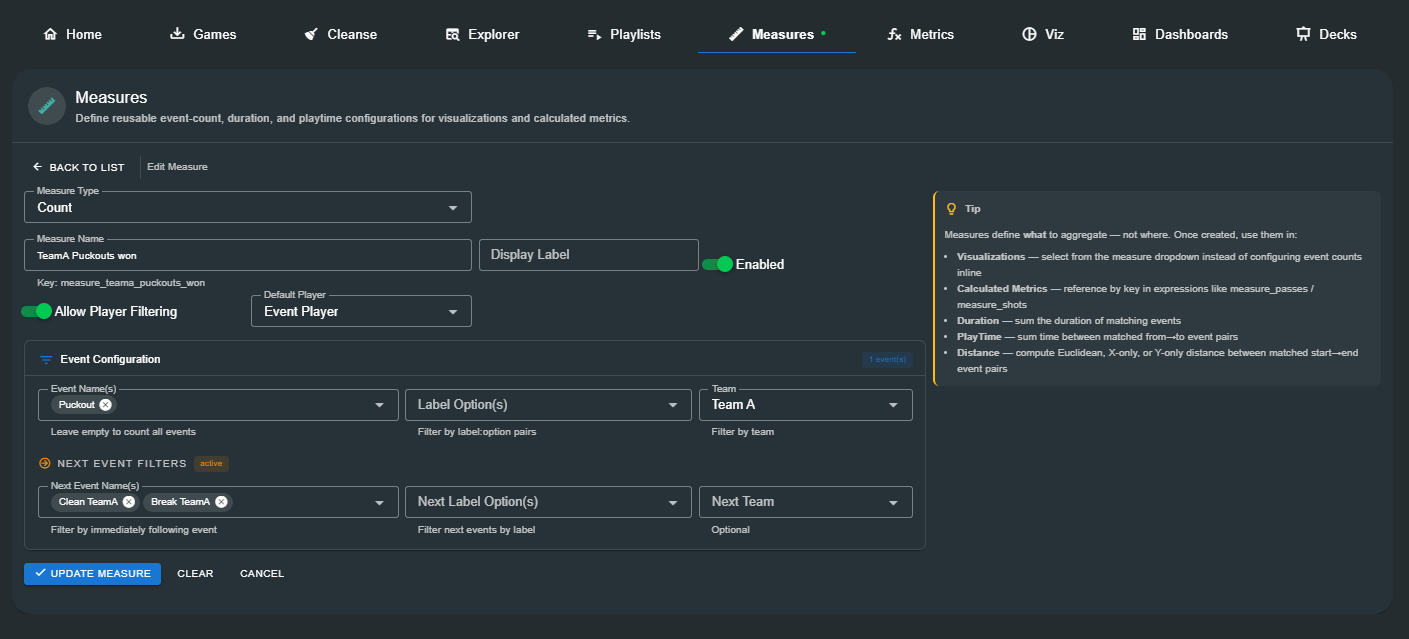Switch to the Explorer tab
This screenshot has height=639, width=1409.
(482, 34)
